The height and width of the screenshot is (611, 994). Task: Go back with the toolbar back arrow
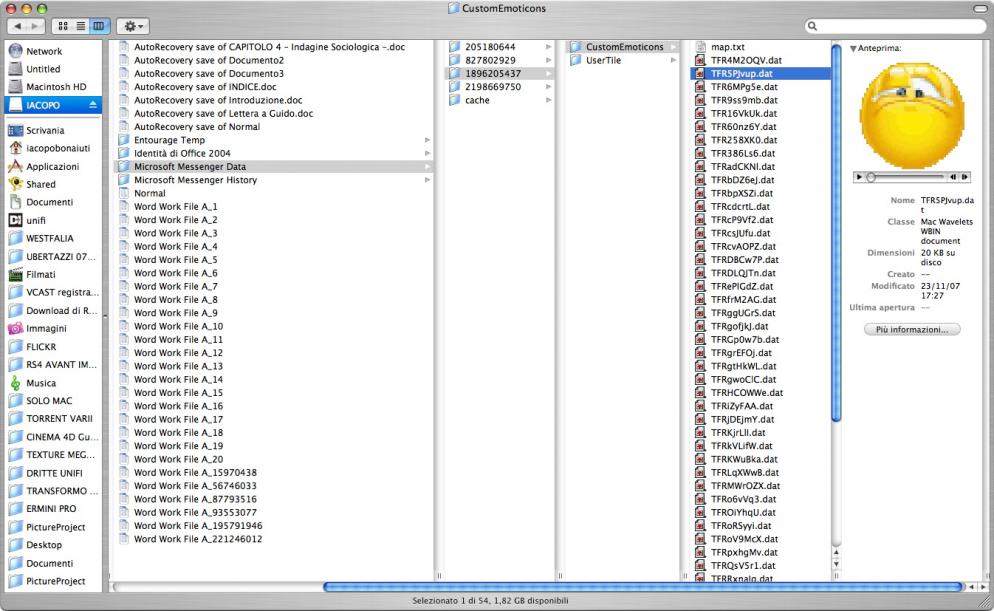[18, 26]
